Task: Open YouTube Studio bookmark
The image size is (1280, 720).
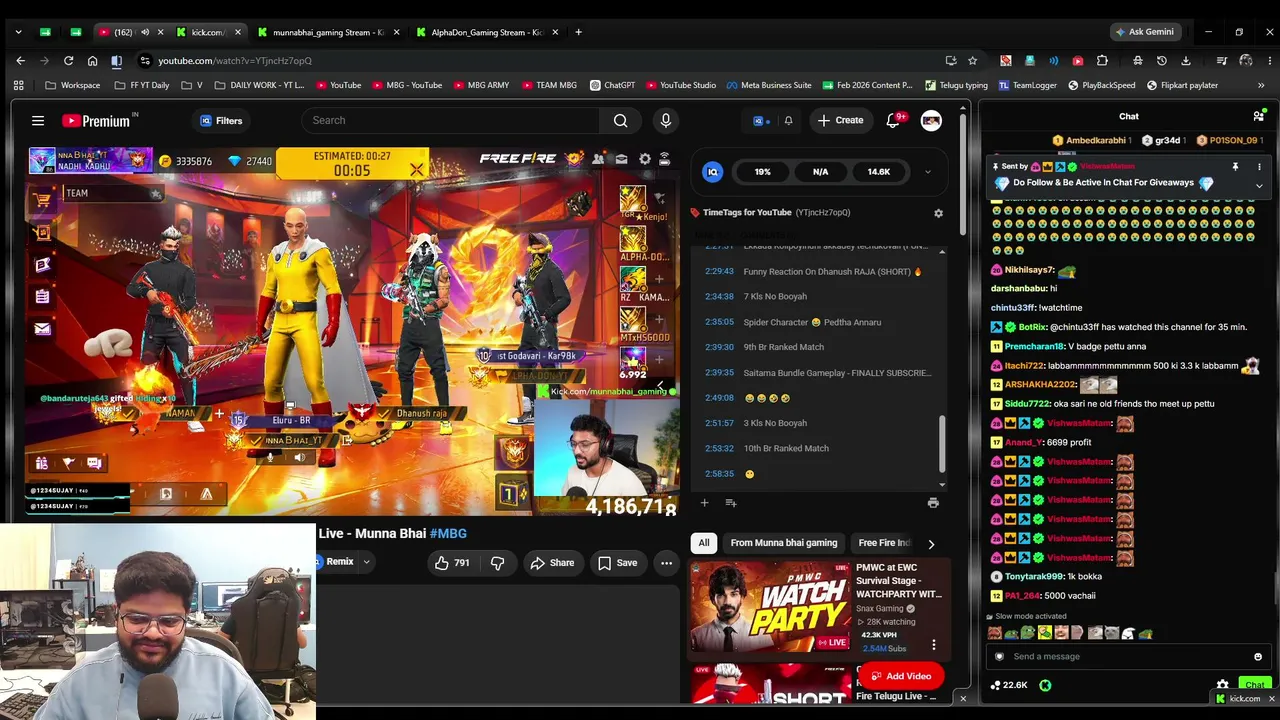Action: (681, 86)
